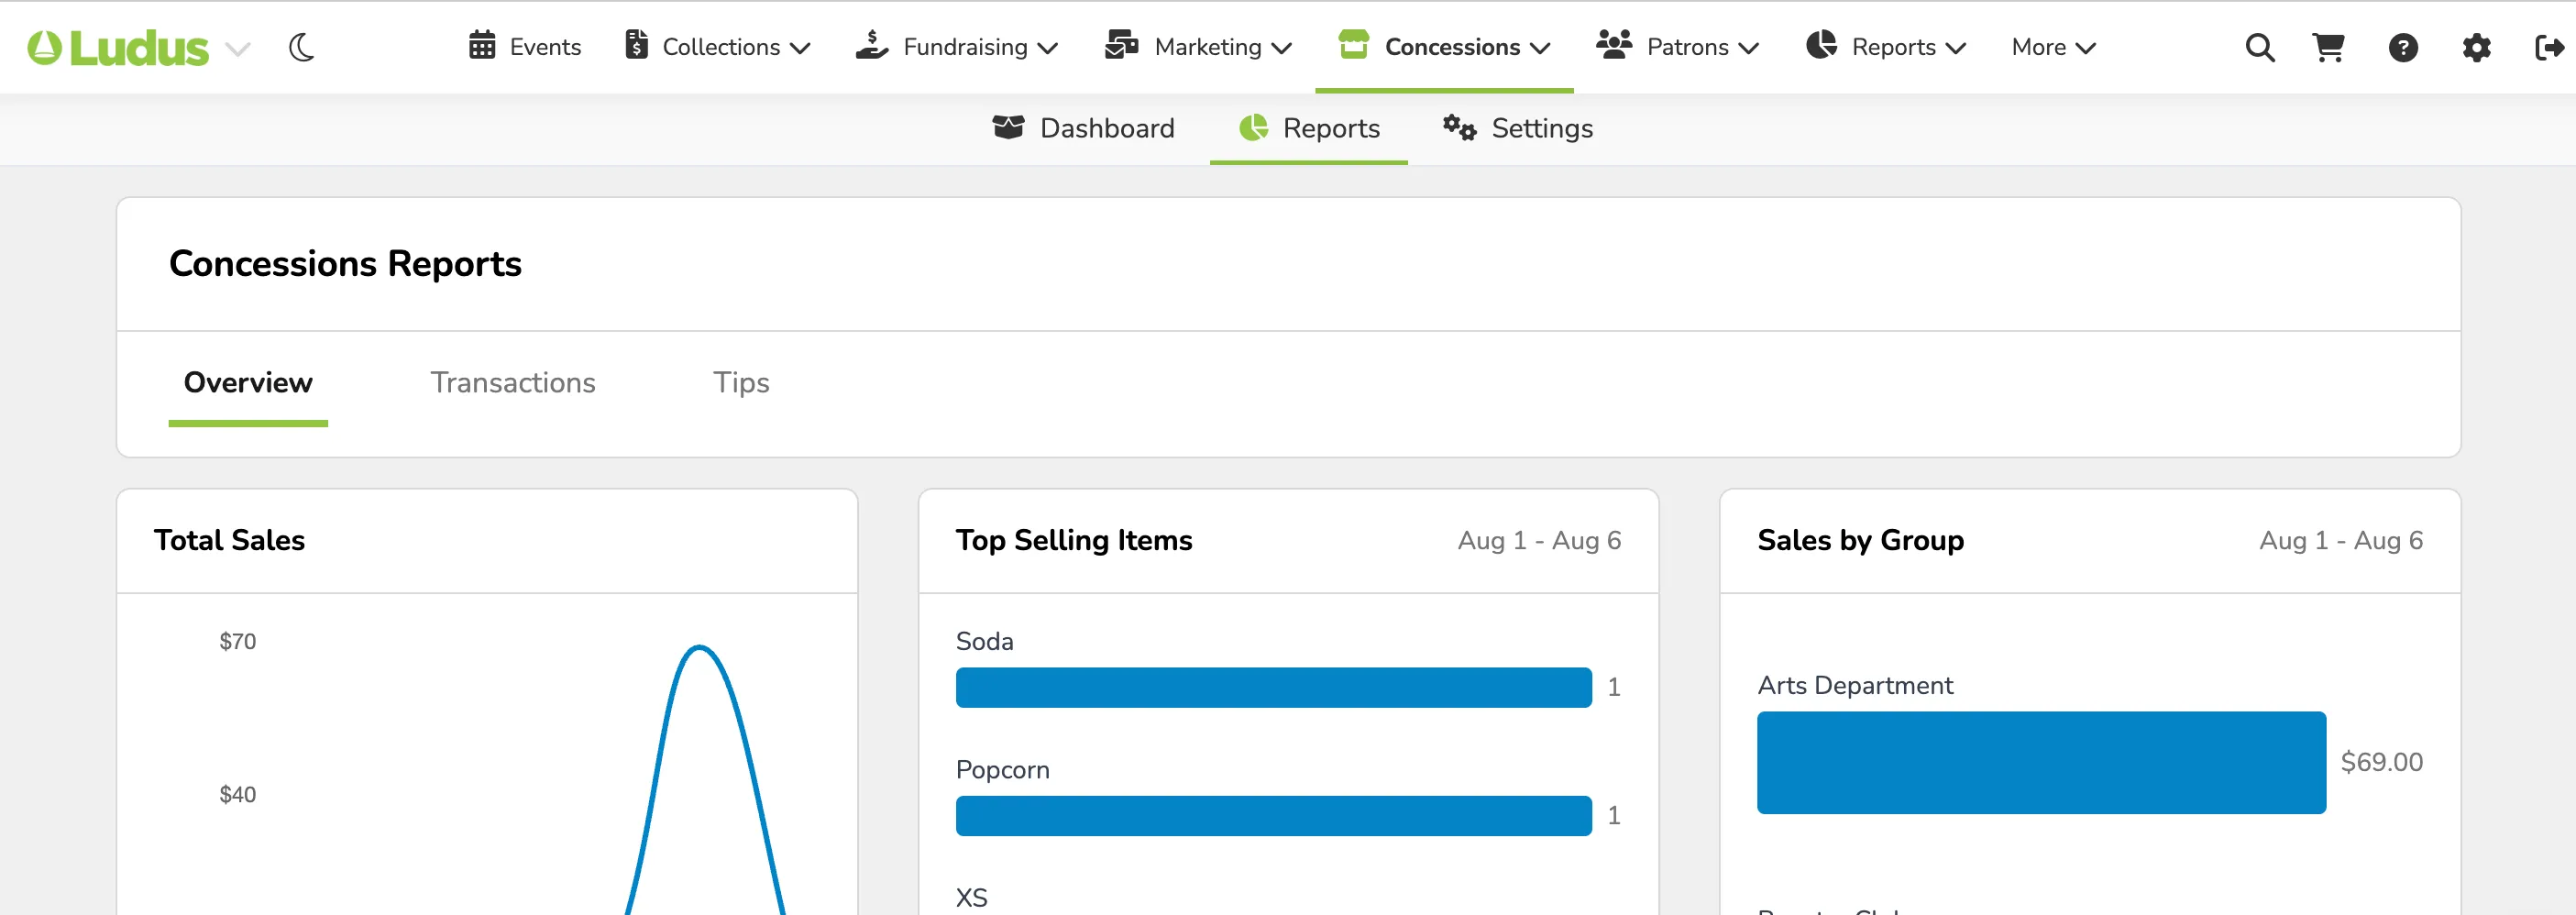Click the Dashboard box icon

click(x=1008, y=127)
